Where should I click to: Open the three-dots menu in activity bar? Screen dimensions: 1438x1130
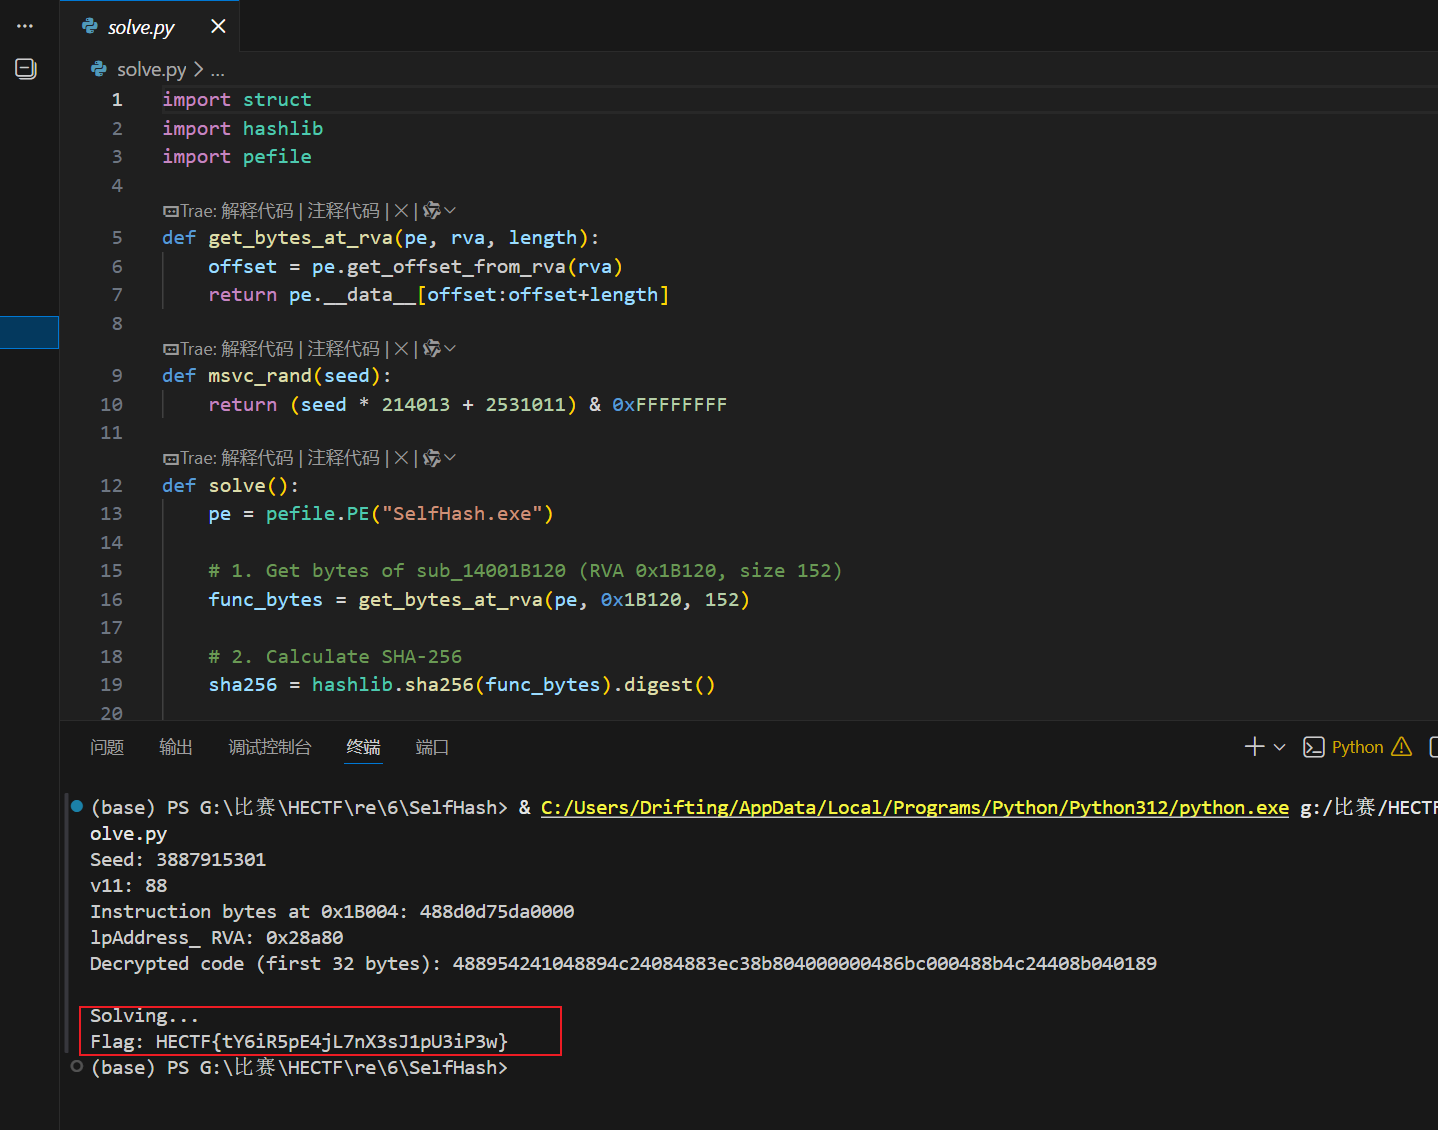[25, 26]
